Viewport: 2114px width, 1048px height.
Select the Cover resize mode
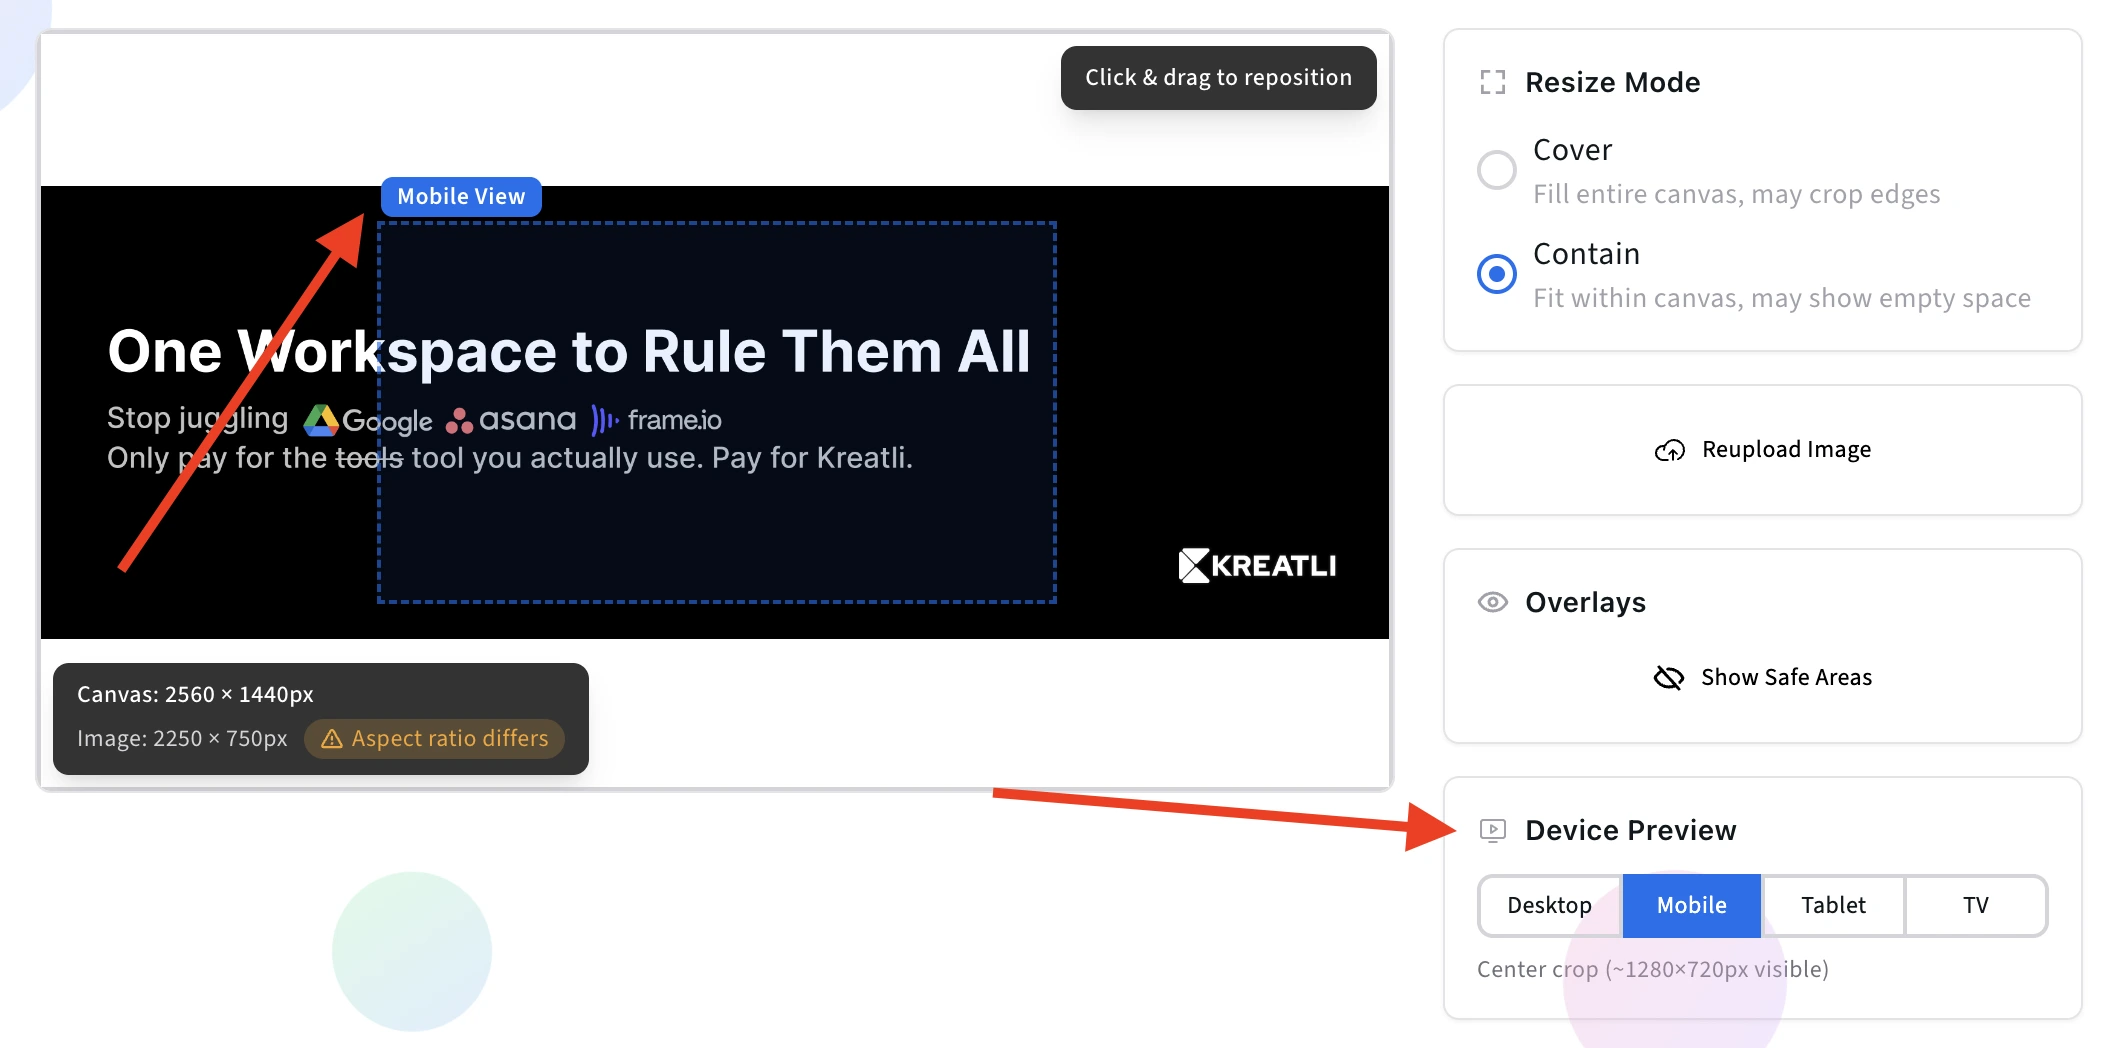[1496, 170]
